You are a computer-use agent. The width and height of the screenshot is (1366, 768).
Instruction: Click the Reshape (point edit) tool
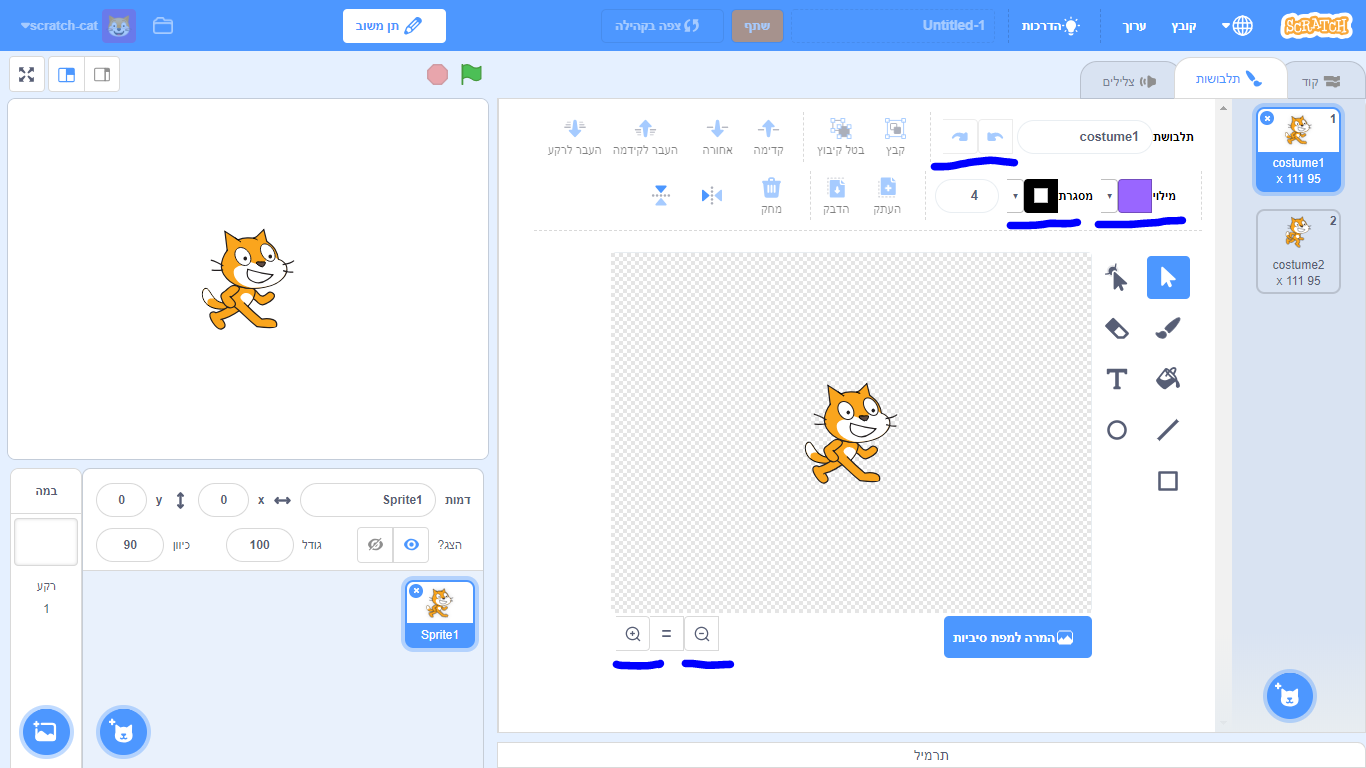[1117, 277]
